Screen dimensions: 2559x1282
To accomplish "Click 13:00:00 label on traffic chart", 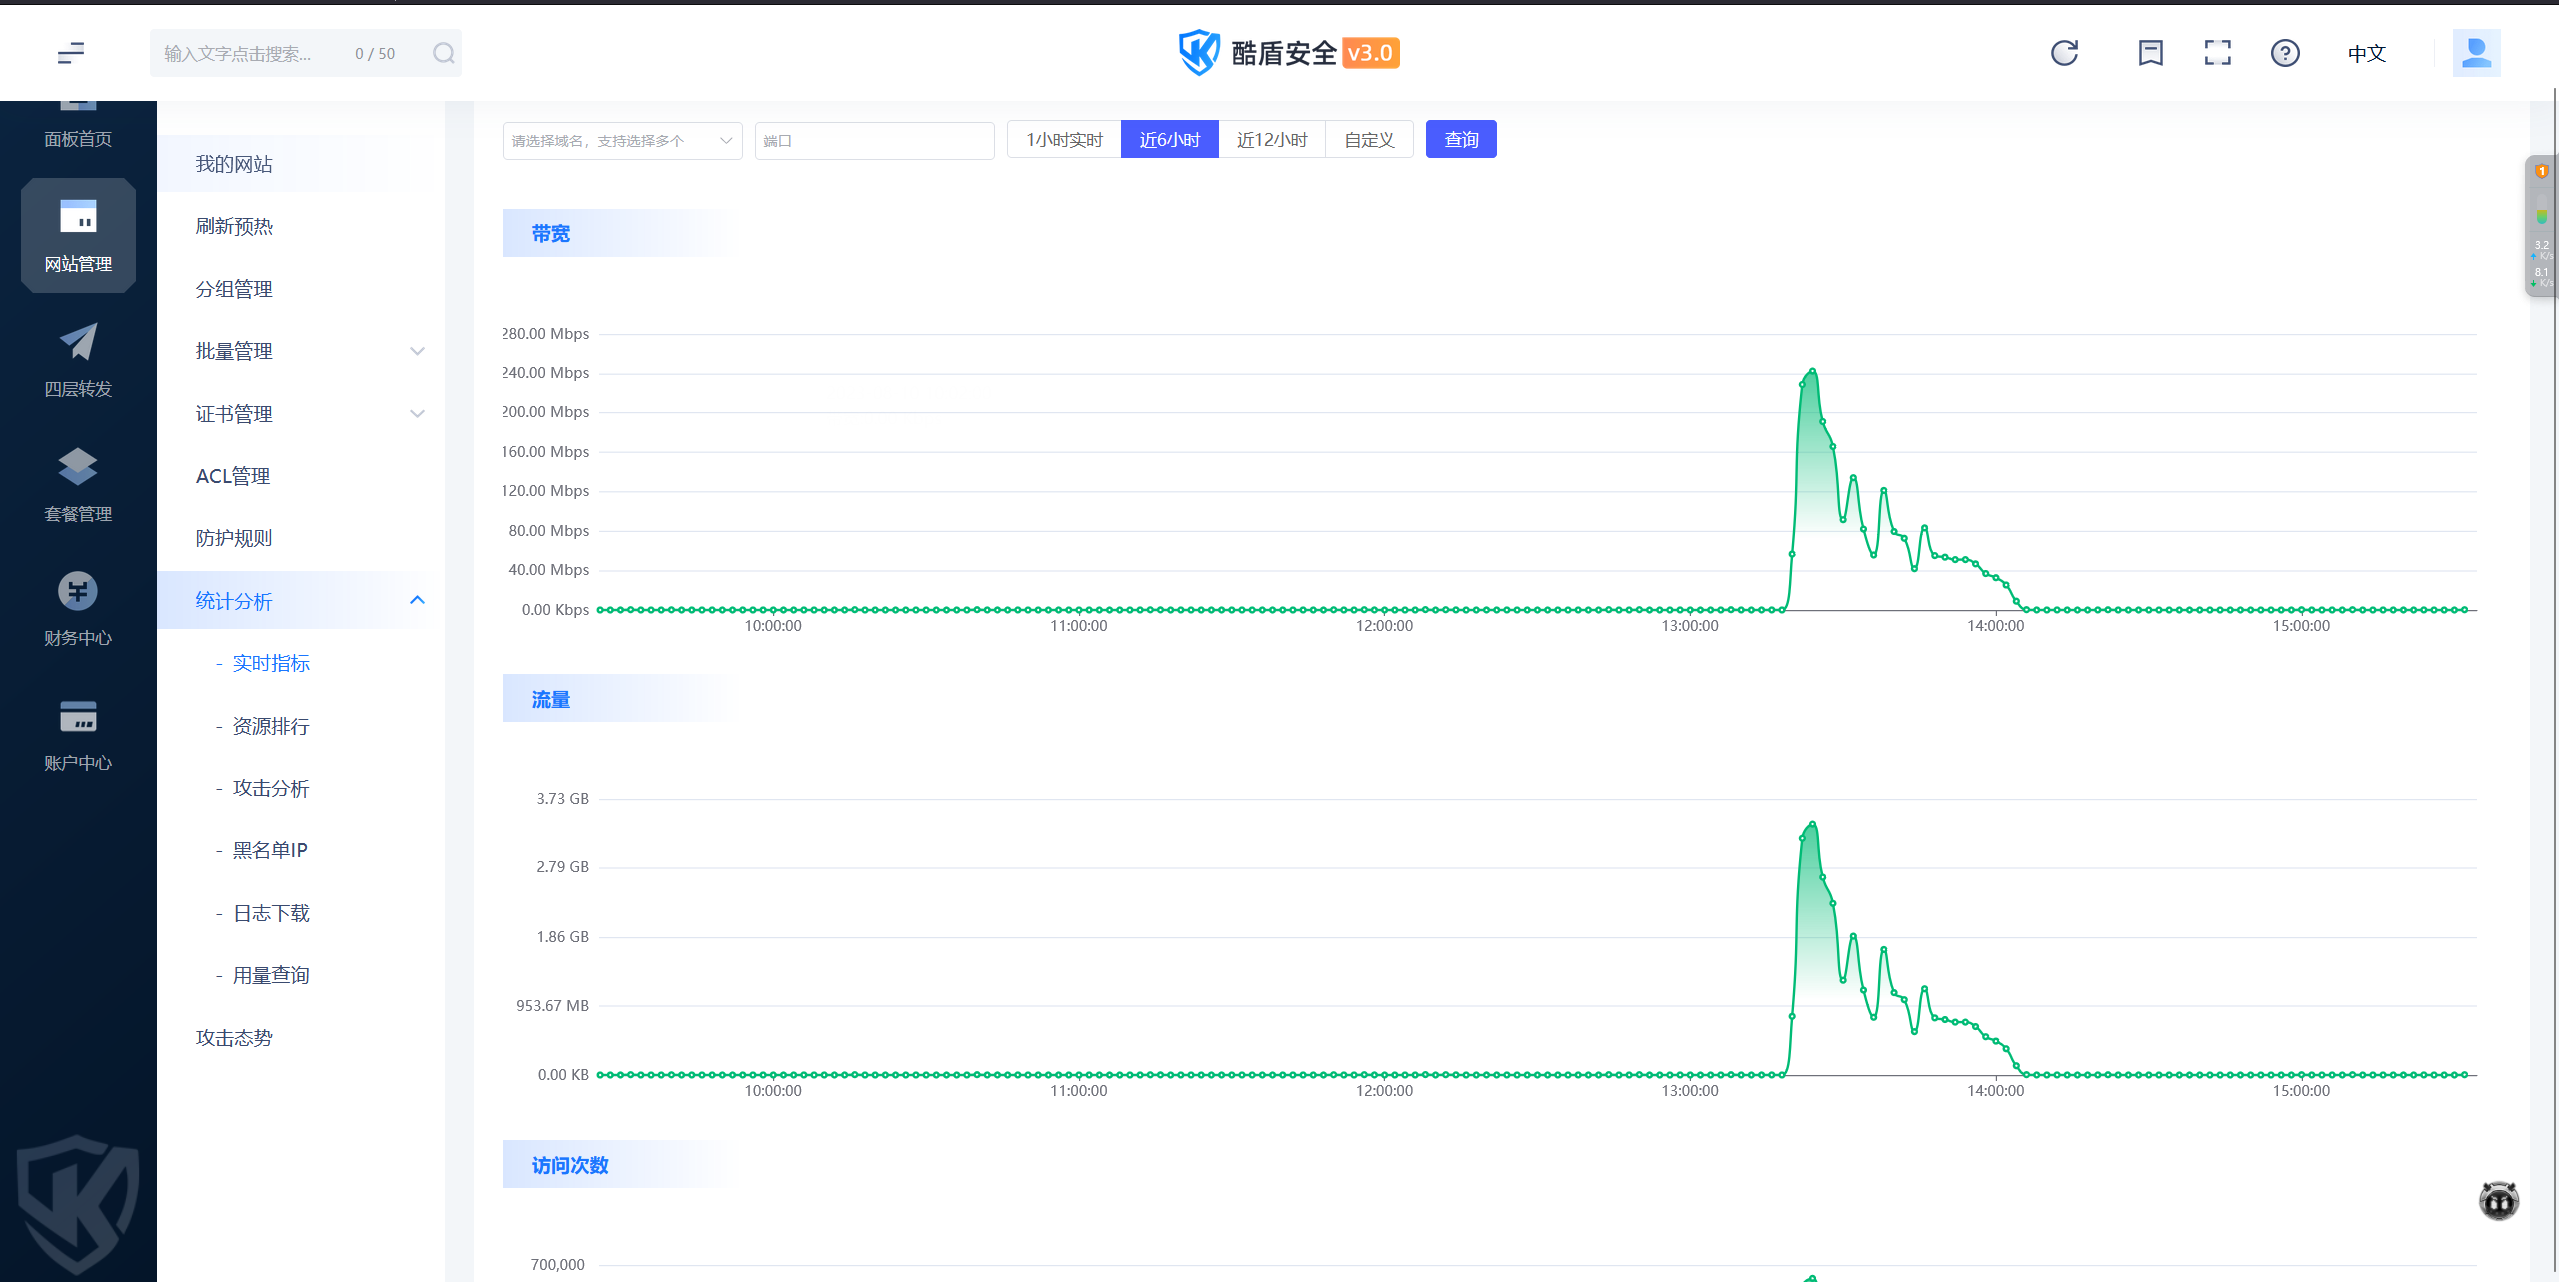I will click(1690, 1091).
